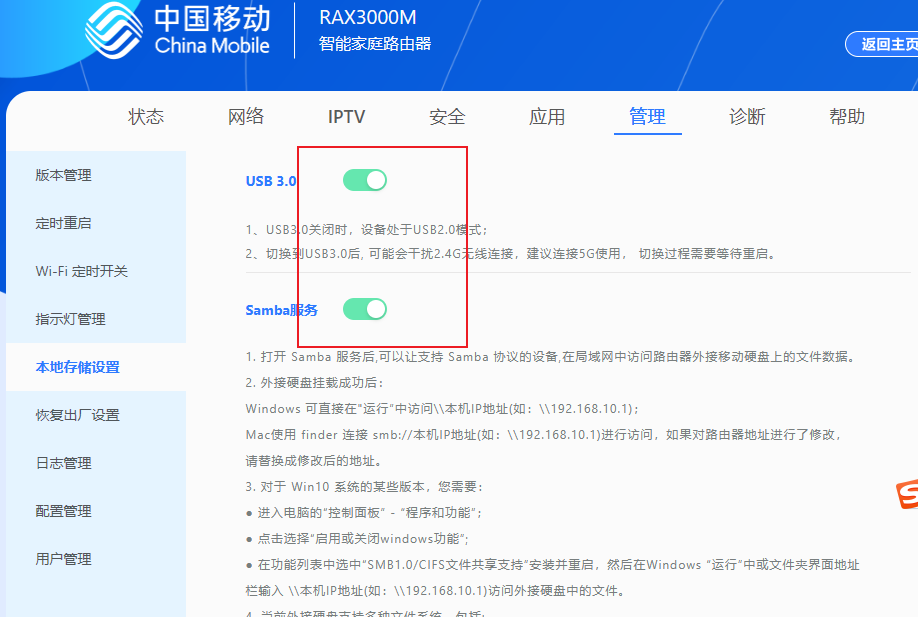Disable the Samba服务 switch
This screenshot has height=617, width=918.
click(x=365, y=309)
